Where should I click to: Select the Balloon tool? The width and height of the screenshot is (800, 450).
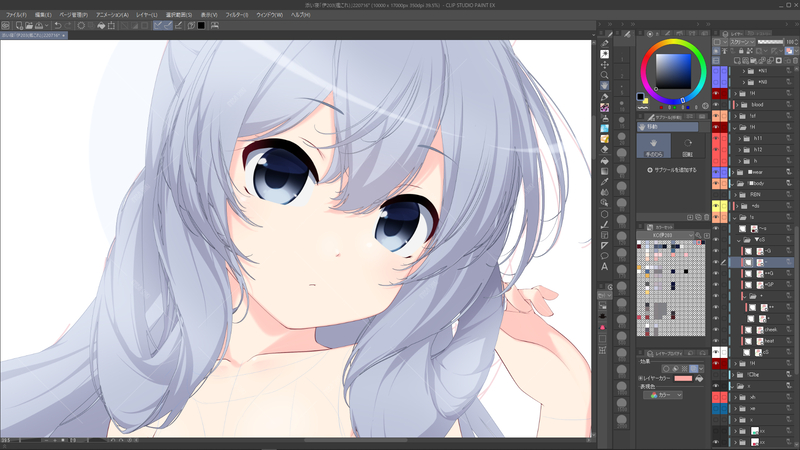click(x=605, y=256)
